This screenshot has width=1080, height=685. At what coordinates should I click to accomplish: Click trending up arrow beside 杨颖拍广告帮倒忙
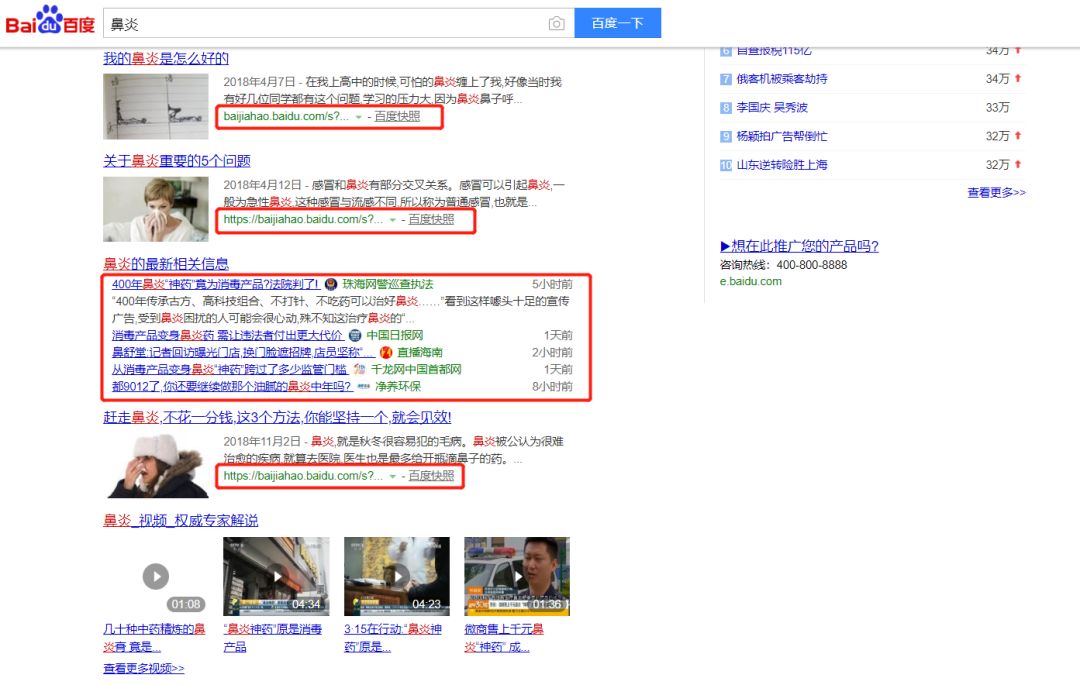click(x=1017, y=136)
